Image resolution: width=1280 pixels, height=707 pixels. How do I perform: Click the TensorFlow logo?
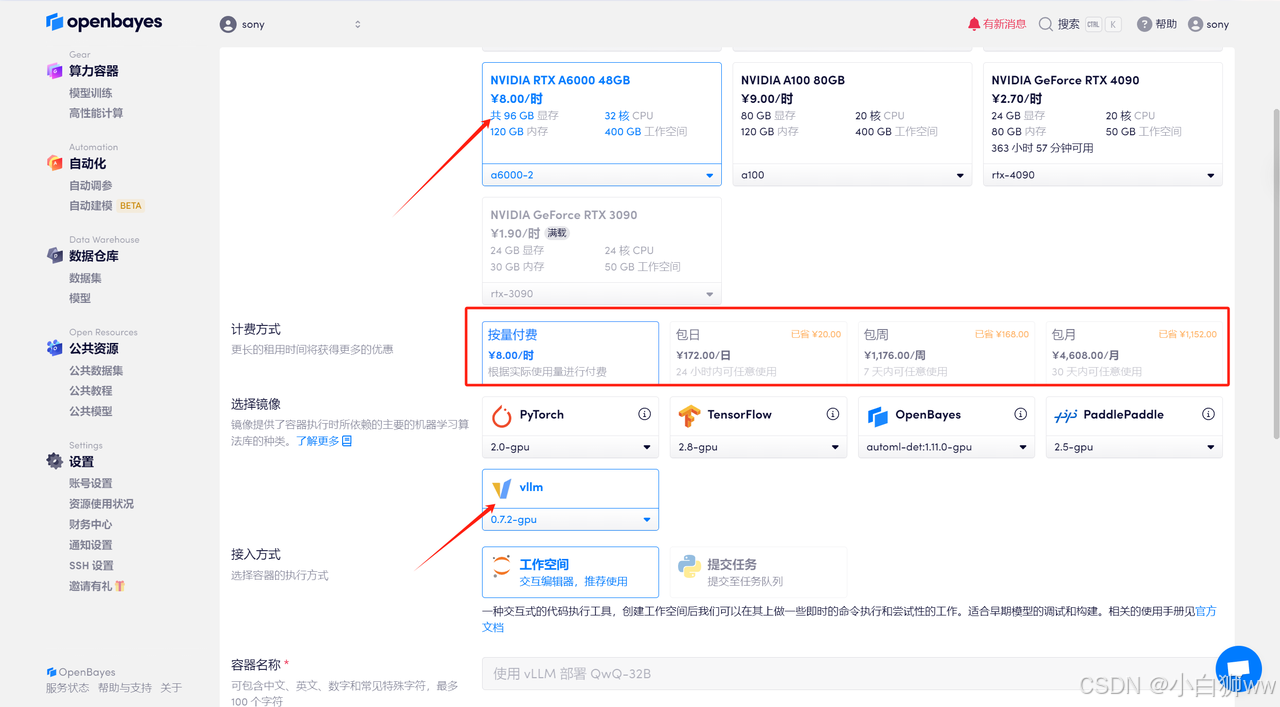coord(689,415)
